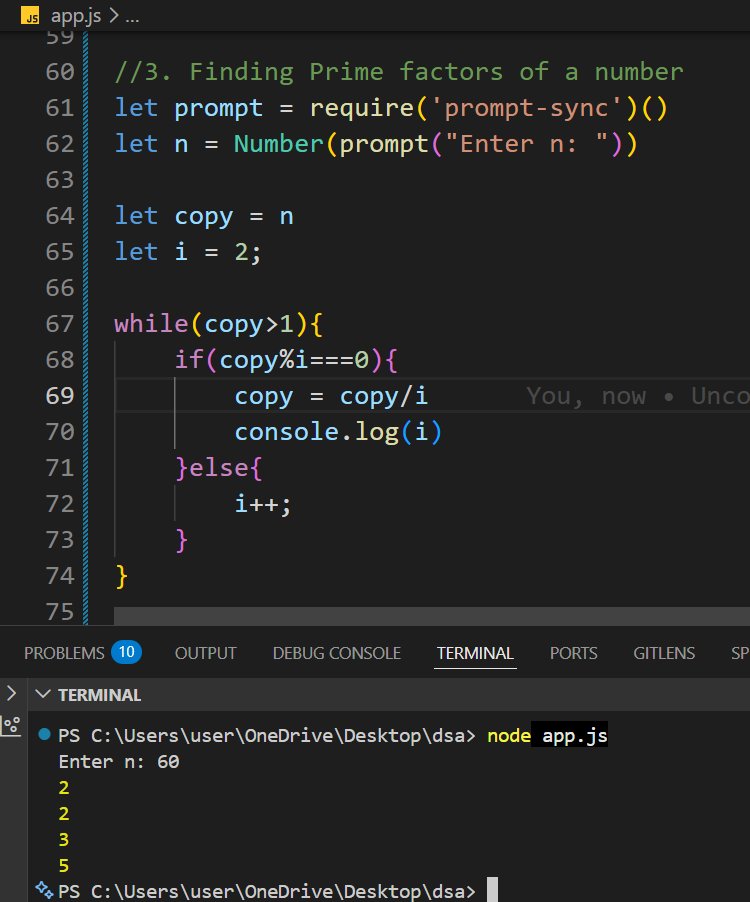Click the if(copy%i===0) condition
The height and width of the screenshot is (902, 750).
pyautogui.click(x=286, y=360)
